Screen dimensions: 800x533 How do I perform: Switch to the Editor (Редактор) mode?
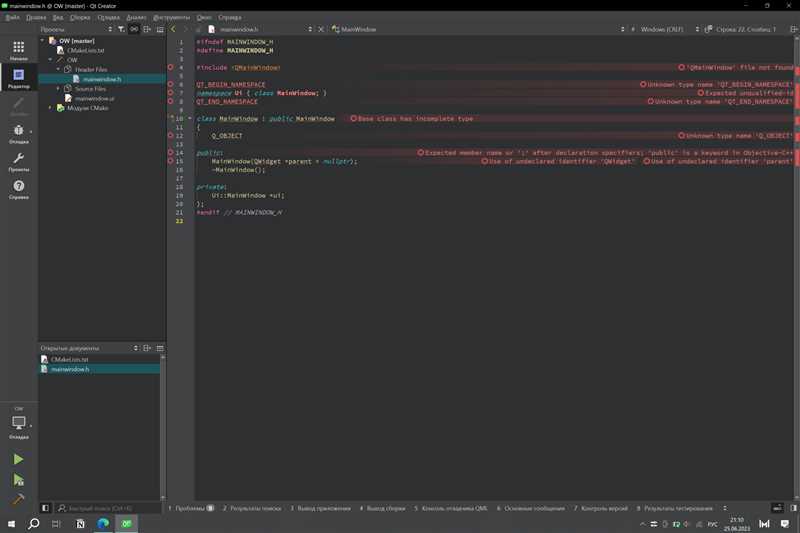[x=19, y=78]
